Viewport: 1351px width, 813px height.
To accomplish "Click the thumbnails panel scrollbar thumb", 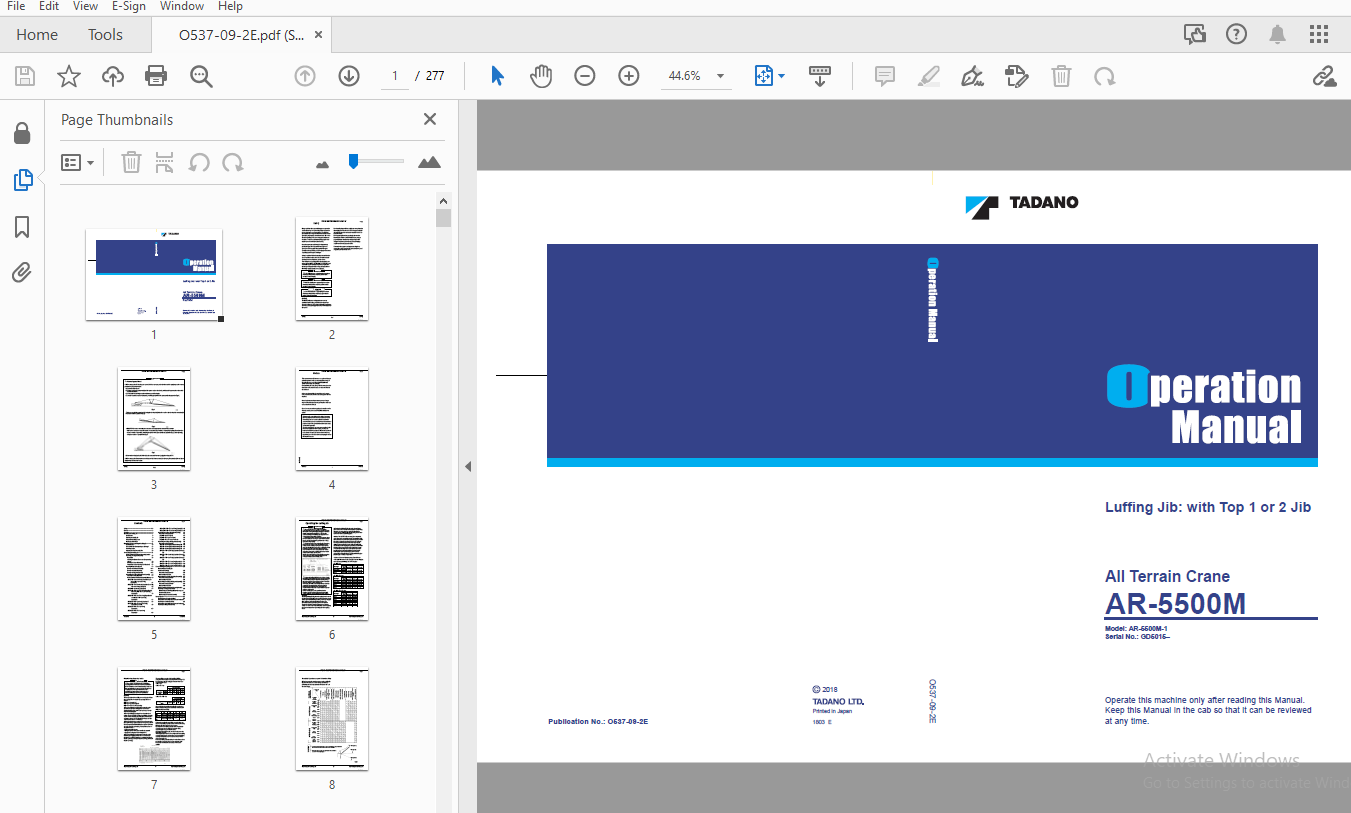I will coord(443,218).
